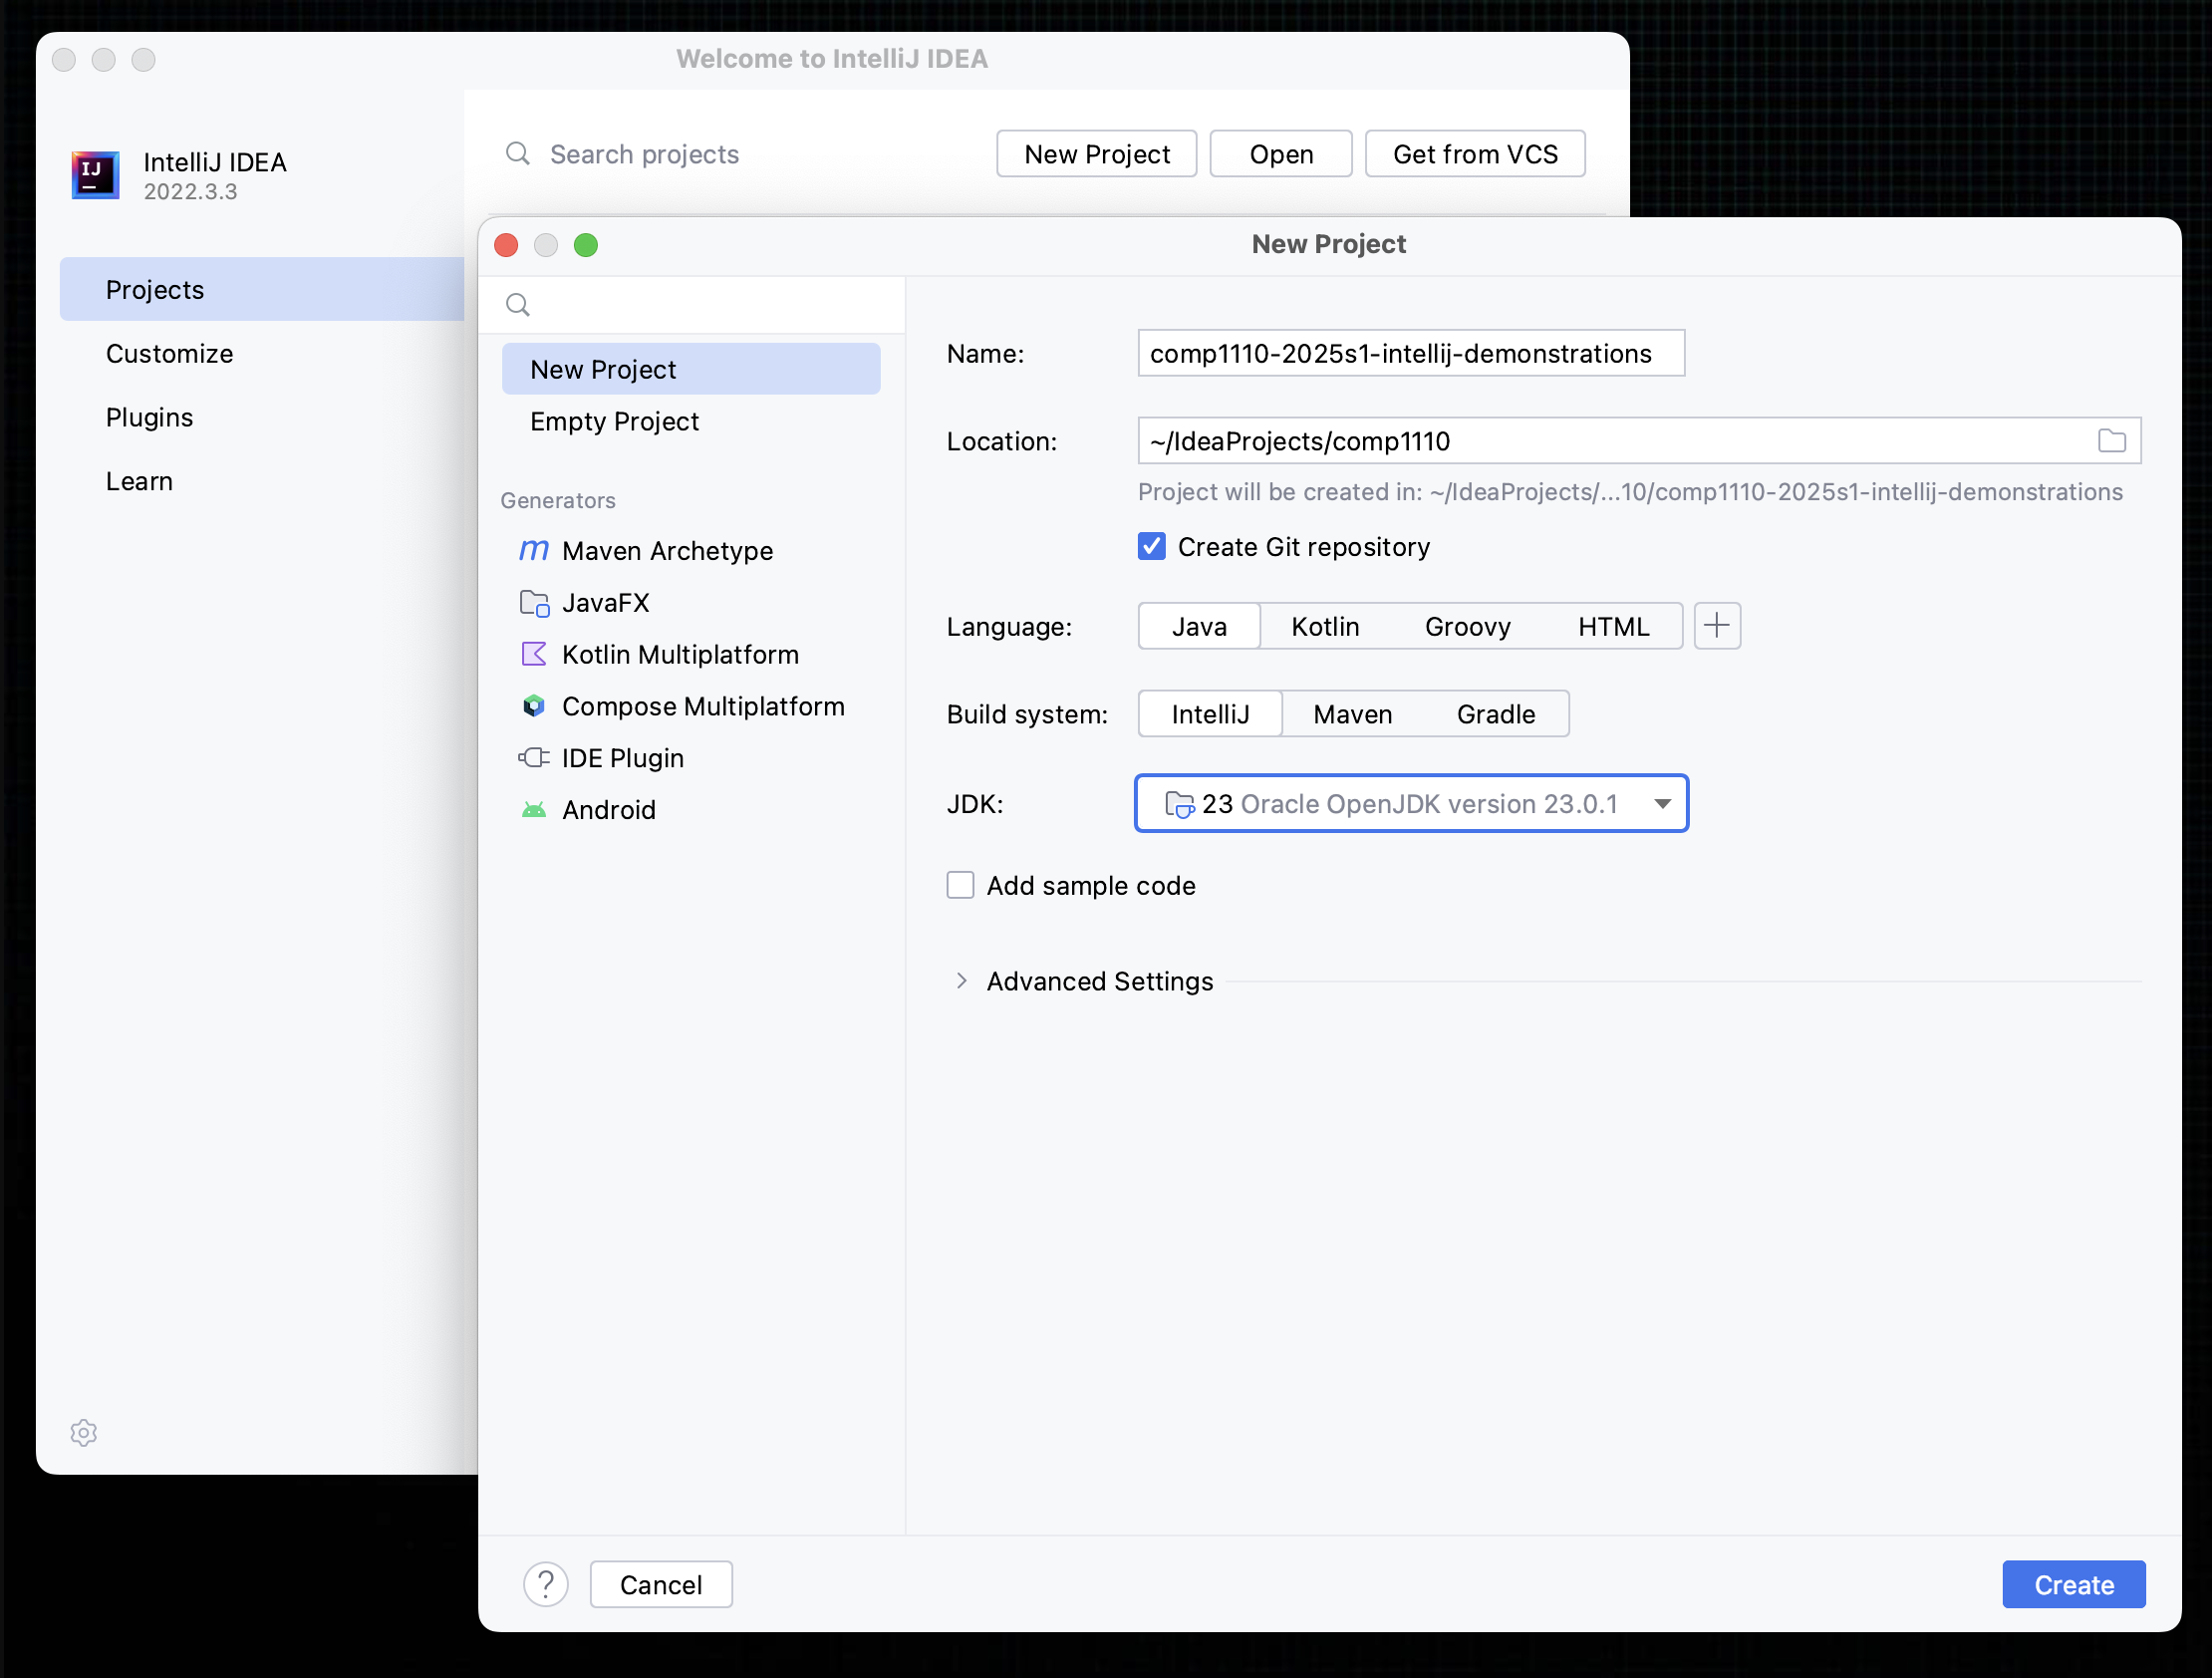Select the Android robot icon
Screen dimensions: 2212x1678
click(x=534, y=810)
